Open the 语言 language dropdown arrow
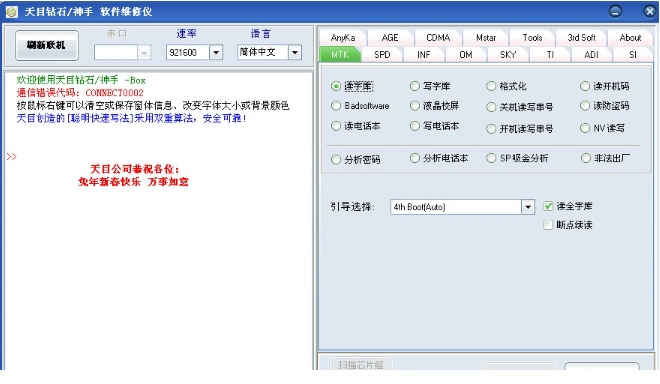Image resolution: width=660 pixels, height=384 pixels. (x=295, y=53)
